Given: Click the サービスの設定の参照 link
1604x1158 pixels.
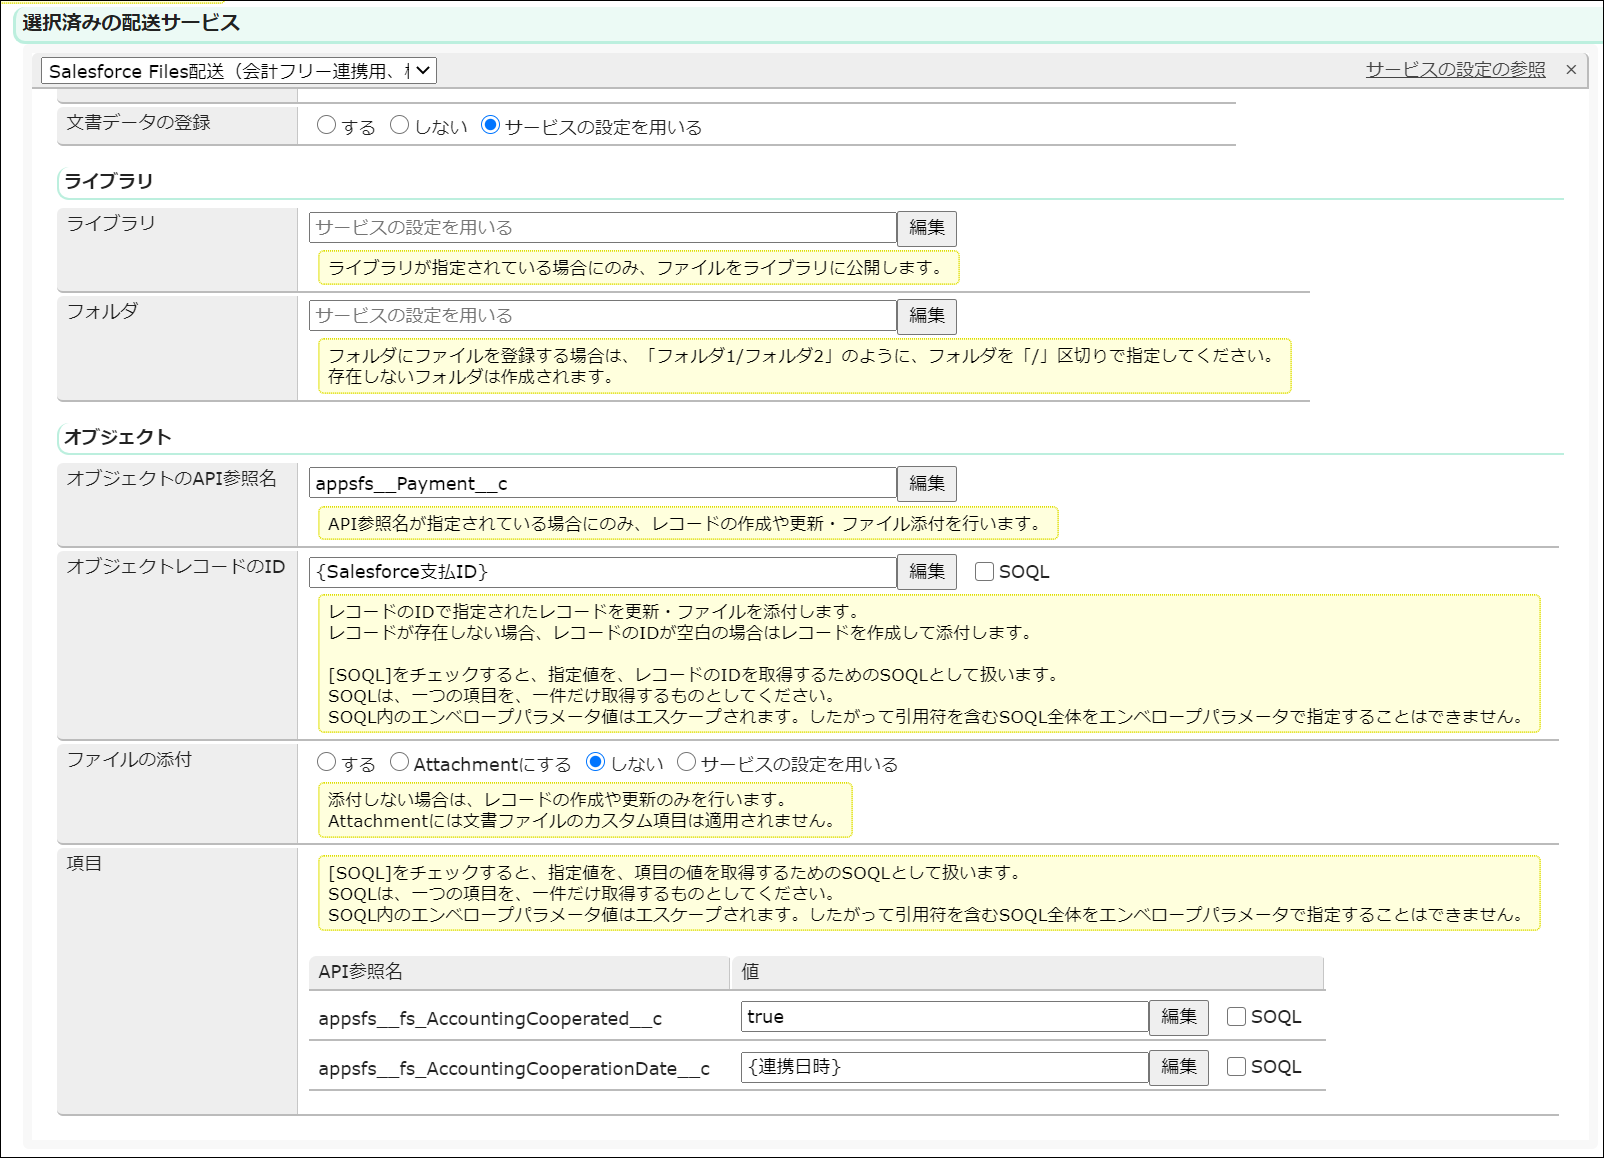Looking at the screenshot, I should [x=1455, y=70].
